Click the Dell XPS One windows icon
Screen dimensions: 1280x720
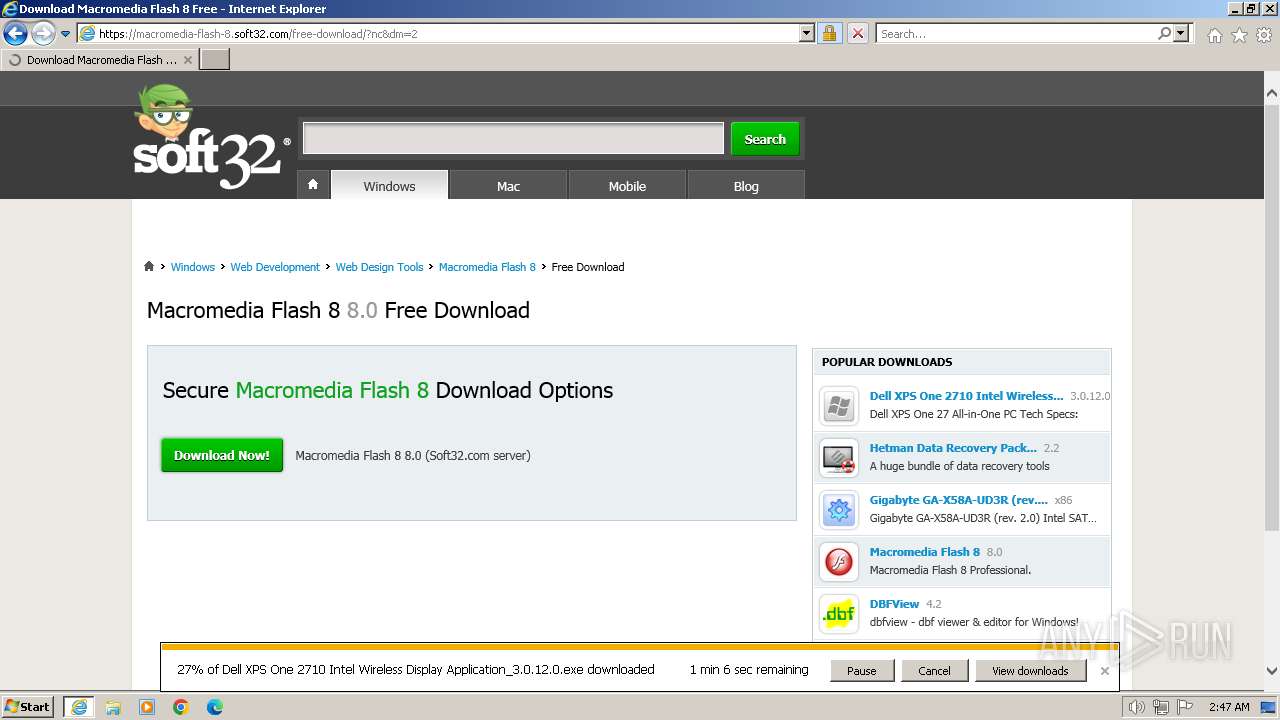pos(839,405)
